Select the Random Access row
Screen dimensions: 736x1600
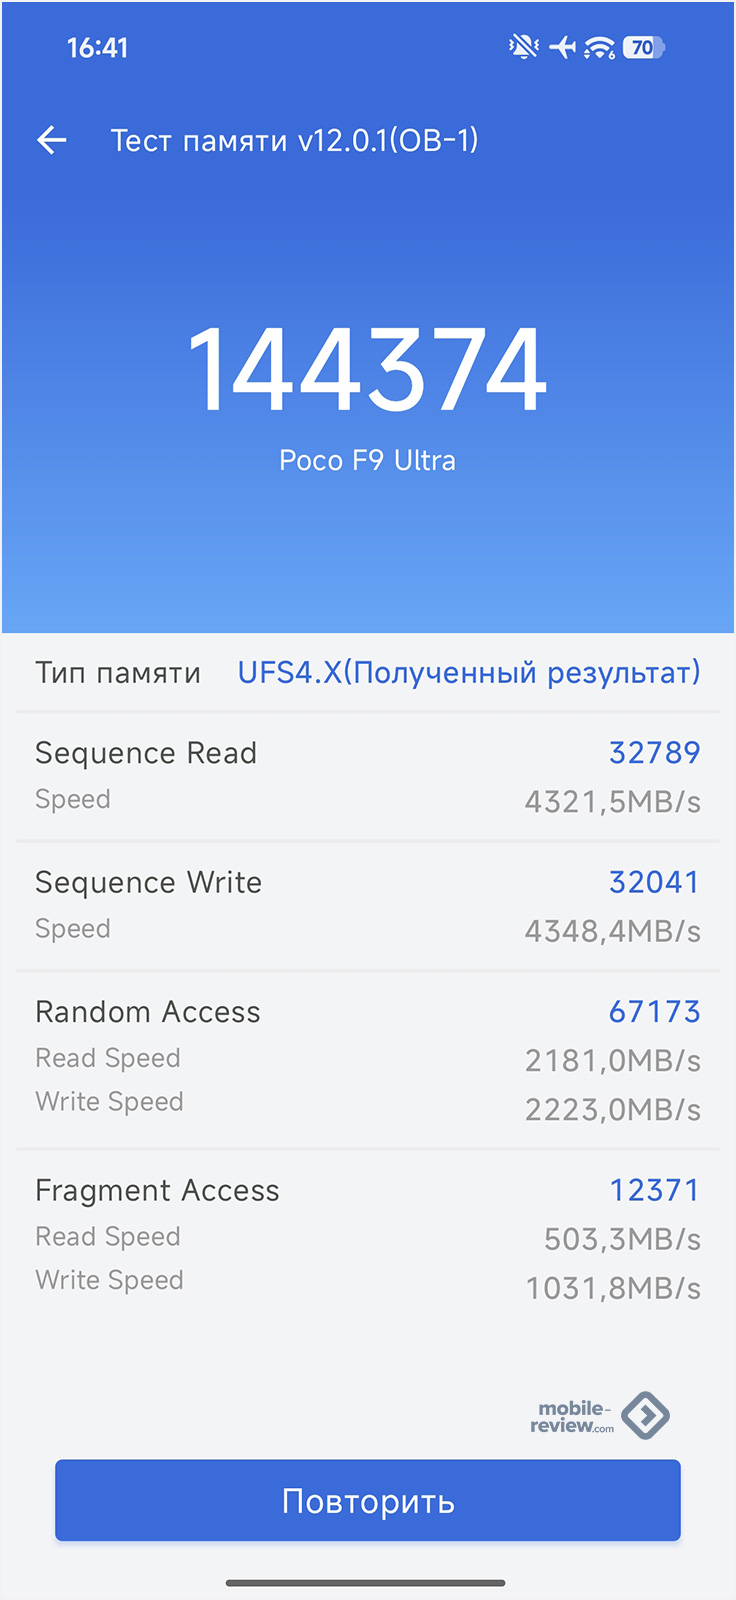pyautogui.click(x=368, y=1060)
